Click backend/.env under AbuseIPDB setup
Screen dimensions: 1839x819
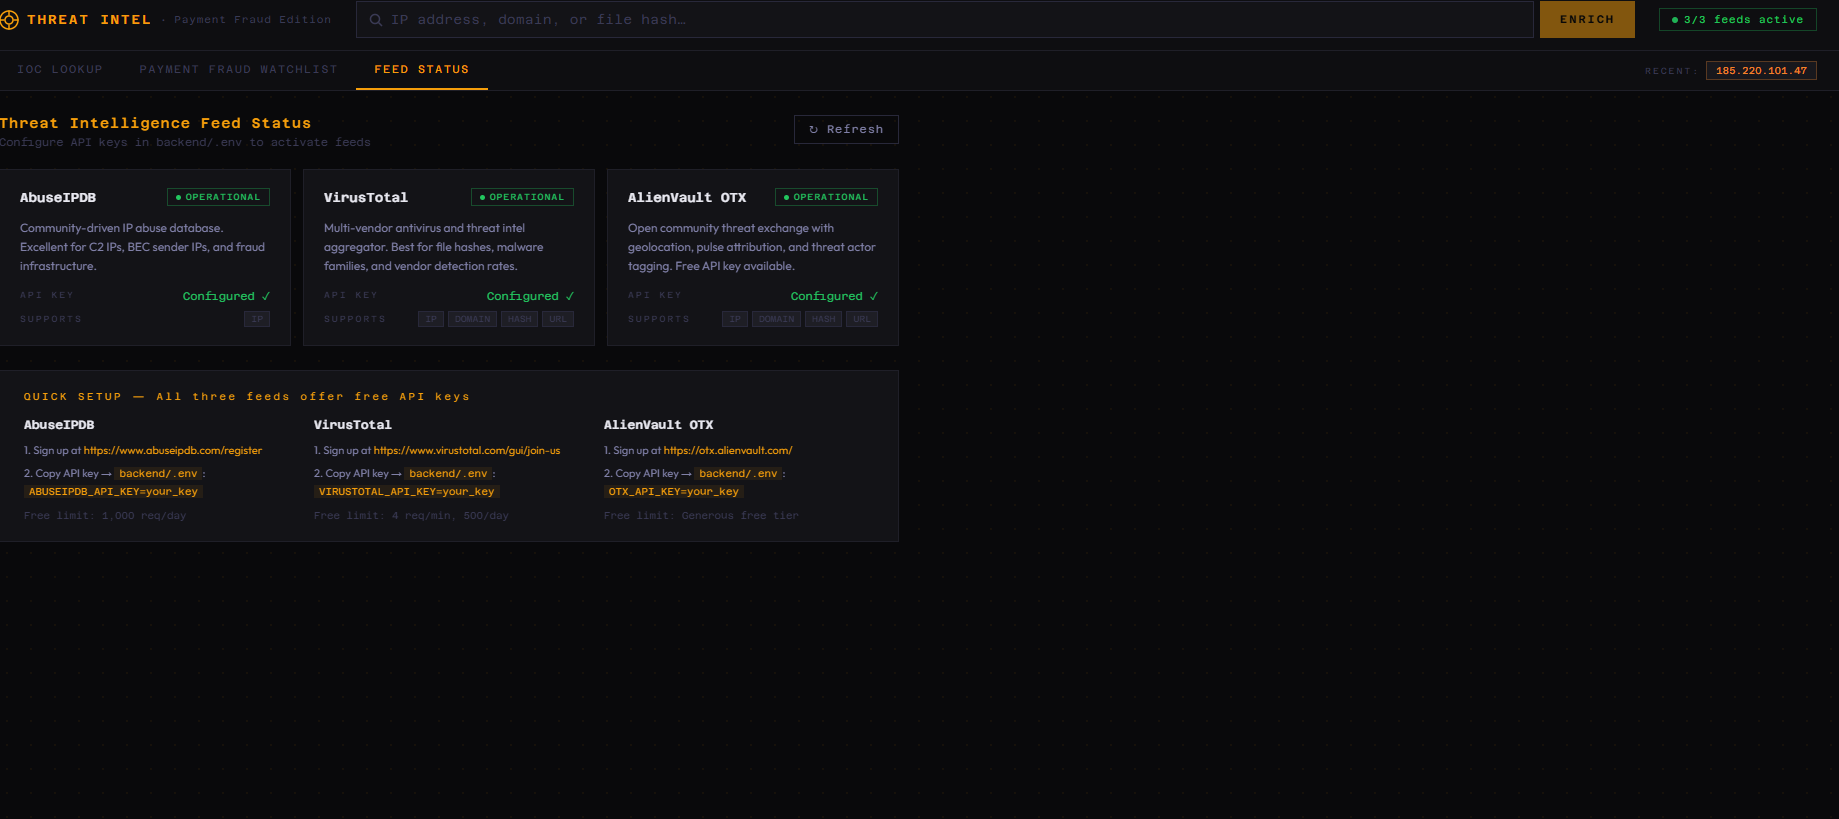(x=158, y=474)
